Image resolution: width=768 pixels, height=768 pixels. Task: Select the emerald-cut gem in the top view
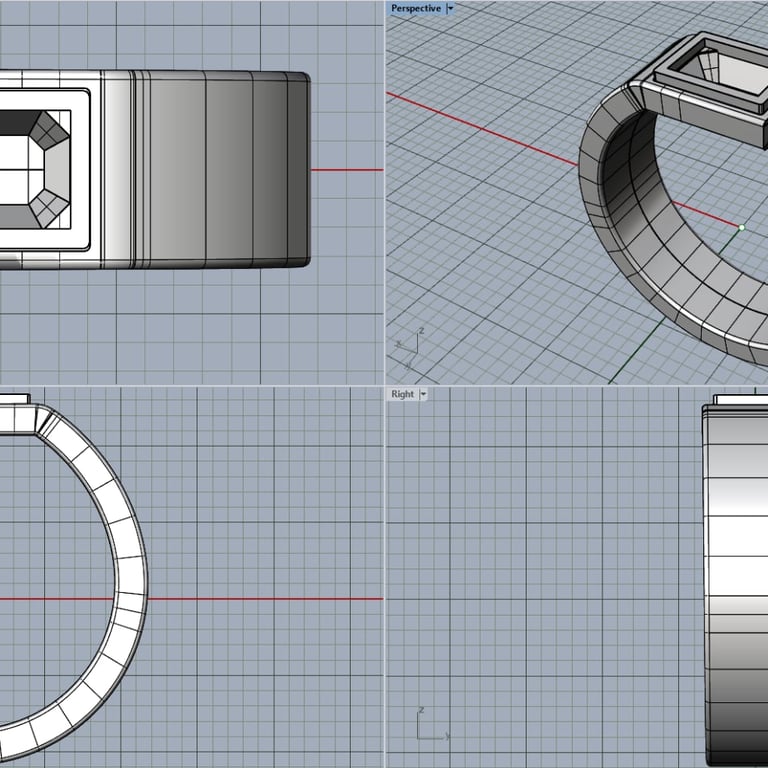click(x=35, y=169)
